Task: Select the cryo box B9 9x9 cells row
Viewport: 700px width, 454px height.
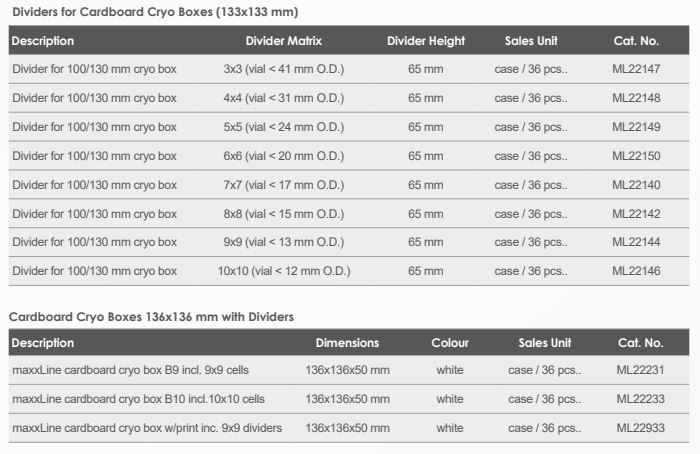Action: pyautogui.click(x=130, y=370)
